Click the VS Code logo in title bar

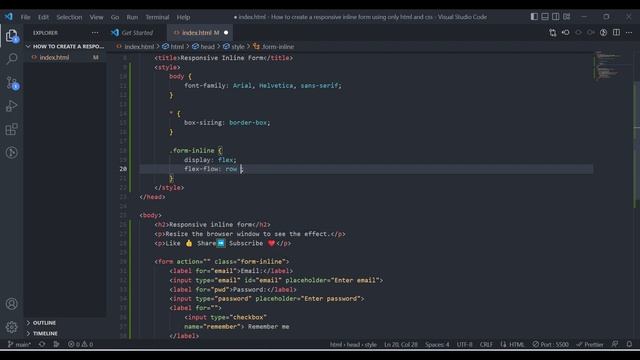(9, 17)
